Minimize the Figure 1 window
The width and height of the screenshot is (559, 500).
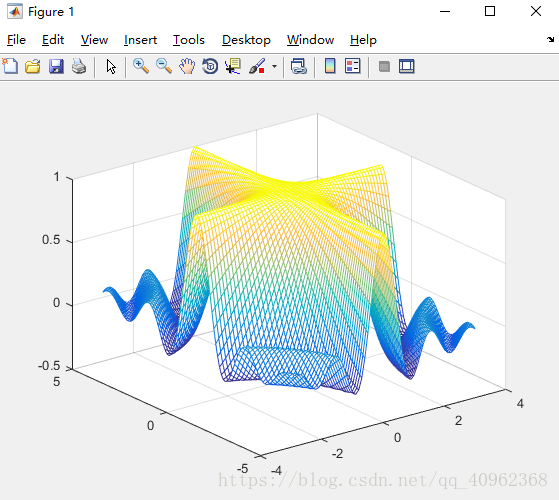445,11
